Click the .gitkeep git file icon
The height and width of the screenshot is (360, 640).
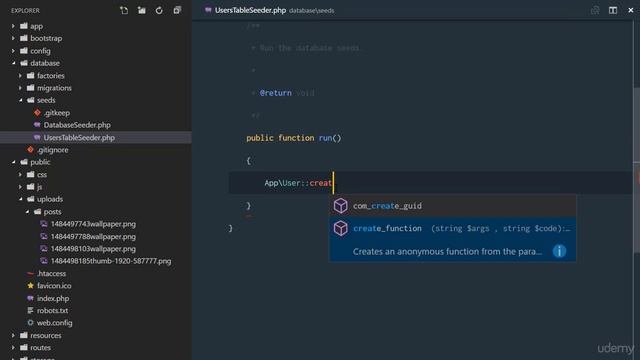click(x=37, y=113)
